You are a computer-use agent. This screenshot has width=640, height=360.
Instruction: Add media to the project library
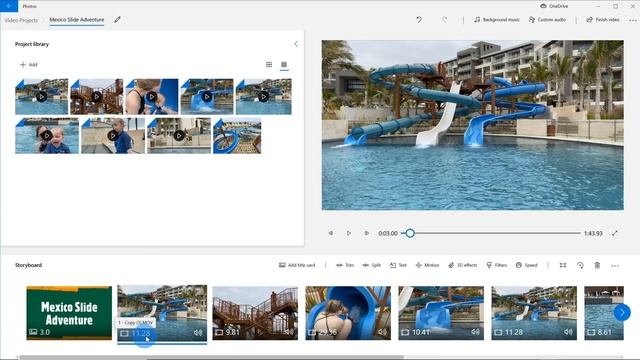point(29,64)
